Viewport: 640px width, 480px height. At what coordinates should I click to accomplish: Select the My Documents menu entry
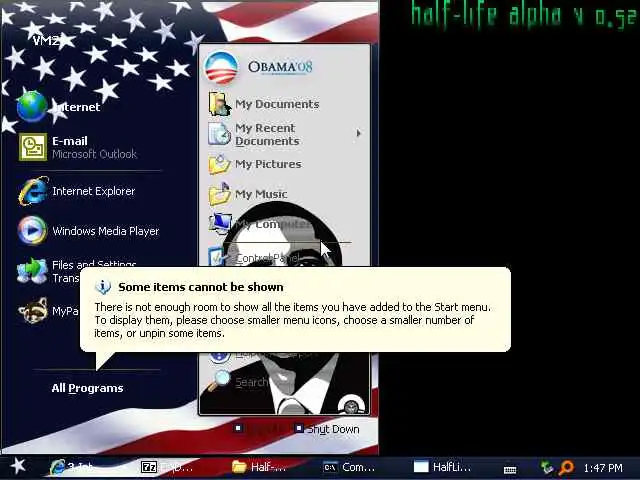(277, 104)
